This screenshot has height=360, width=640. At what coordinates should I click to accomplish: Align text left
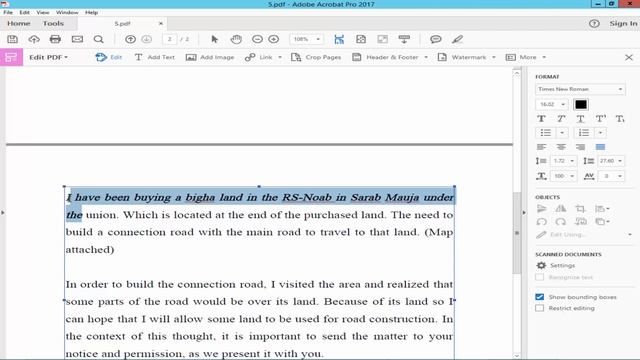tap(541, 147)
